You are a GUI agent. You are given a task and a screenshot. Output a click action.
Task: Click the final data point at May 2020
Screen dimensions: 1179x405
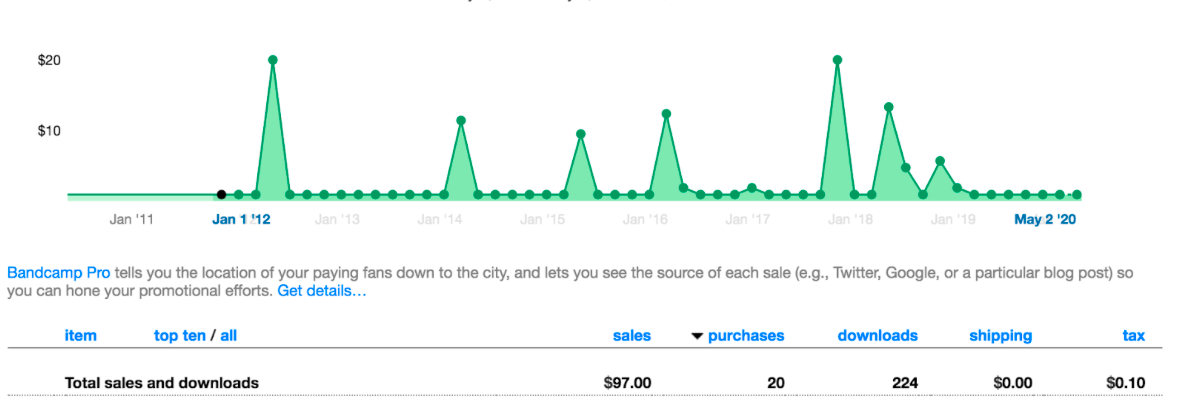[1076, 195]
